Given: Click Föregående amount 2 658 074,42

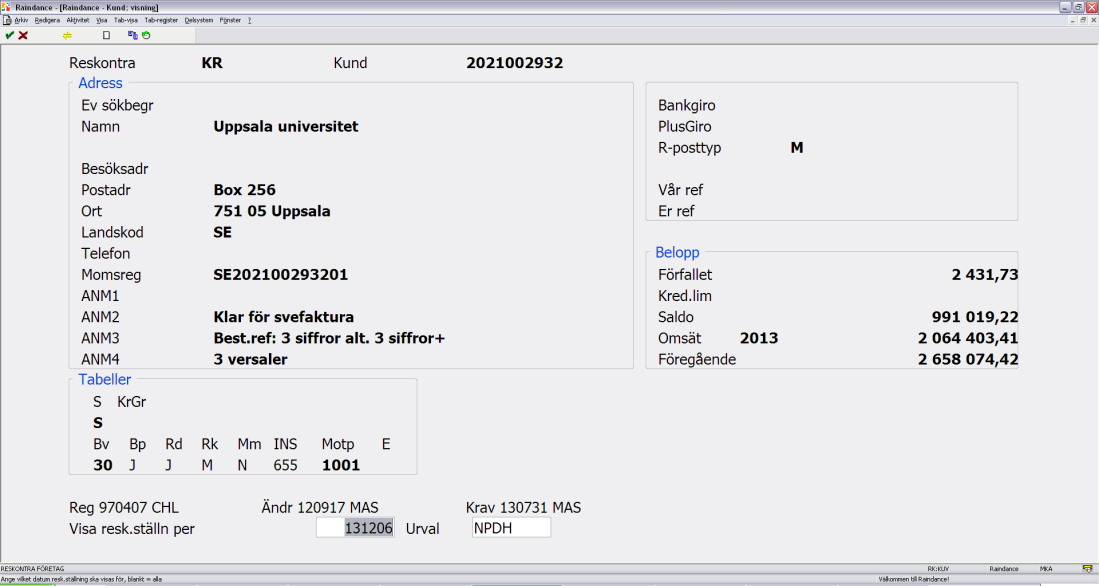Looking at the screenshot, I should pos(968,359).
